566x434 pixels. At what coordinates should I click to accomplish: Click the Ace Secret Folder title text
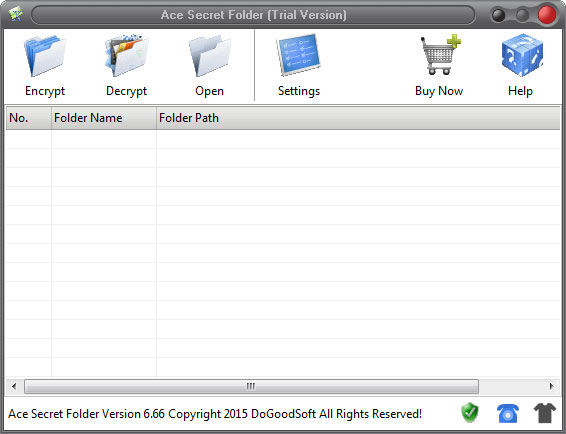(x=253, y=15)
